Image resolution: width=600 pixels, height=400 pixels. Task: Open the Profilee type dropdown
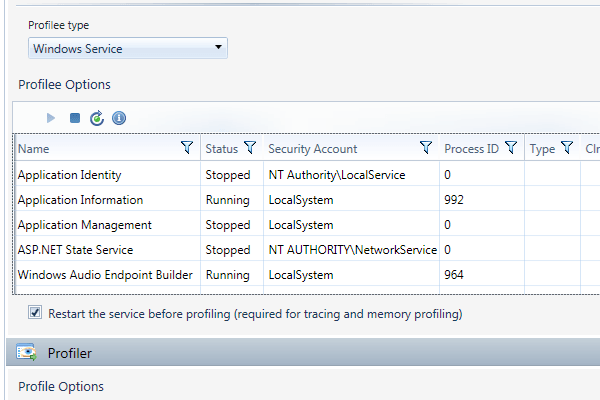pyautogui.click(x=128, y=48)
